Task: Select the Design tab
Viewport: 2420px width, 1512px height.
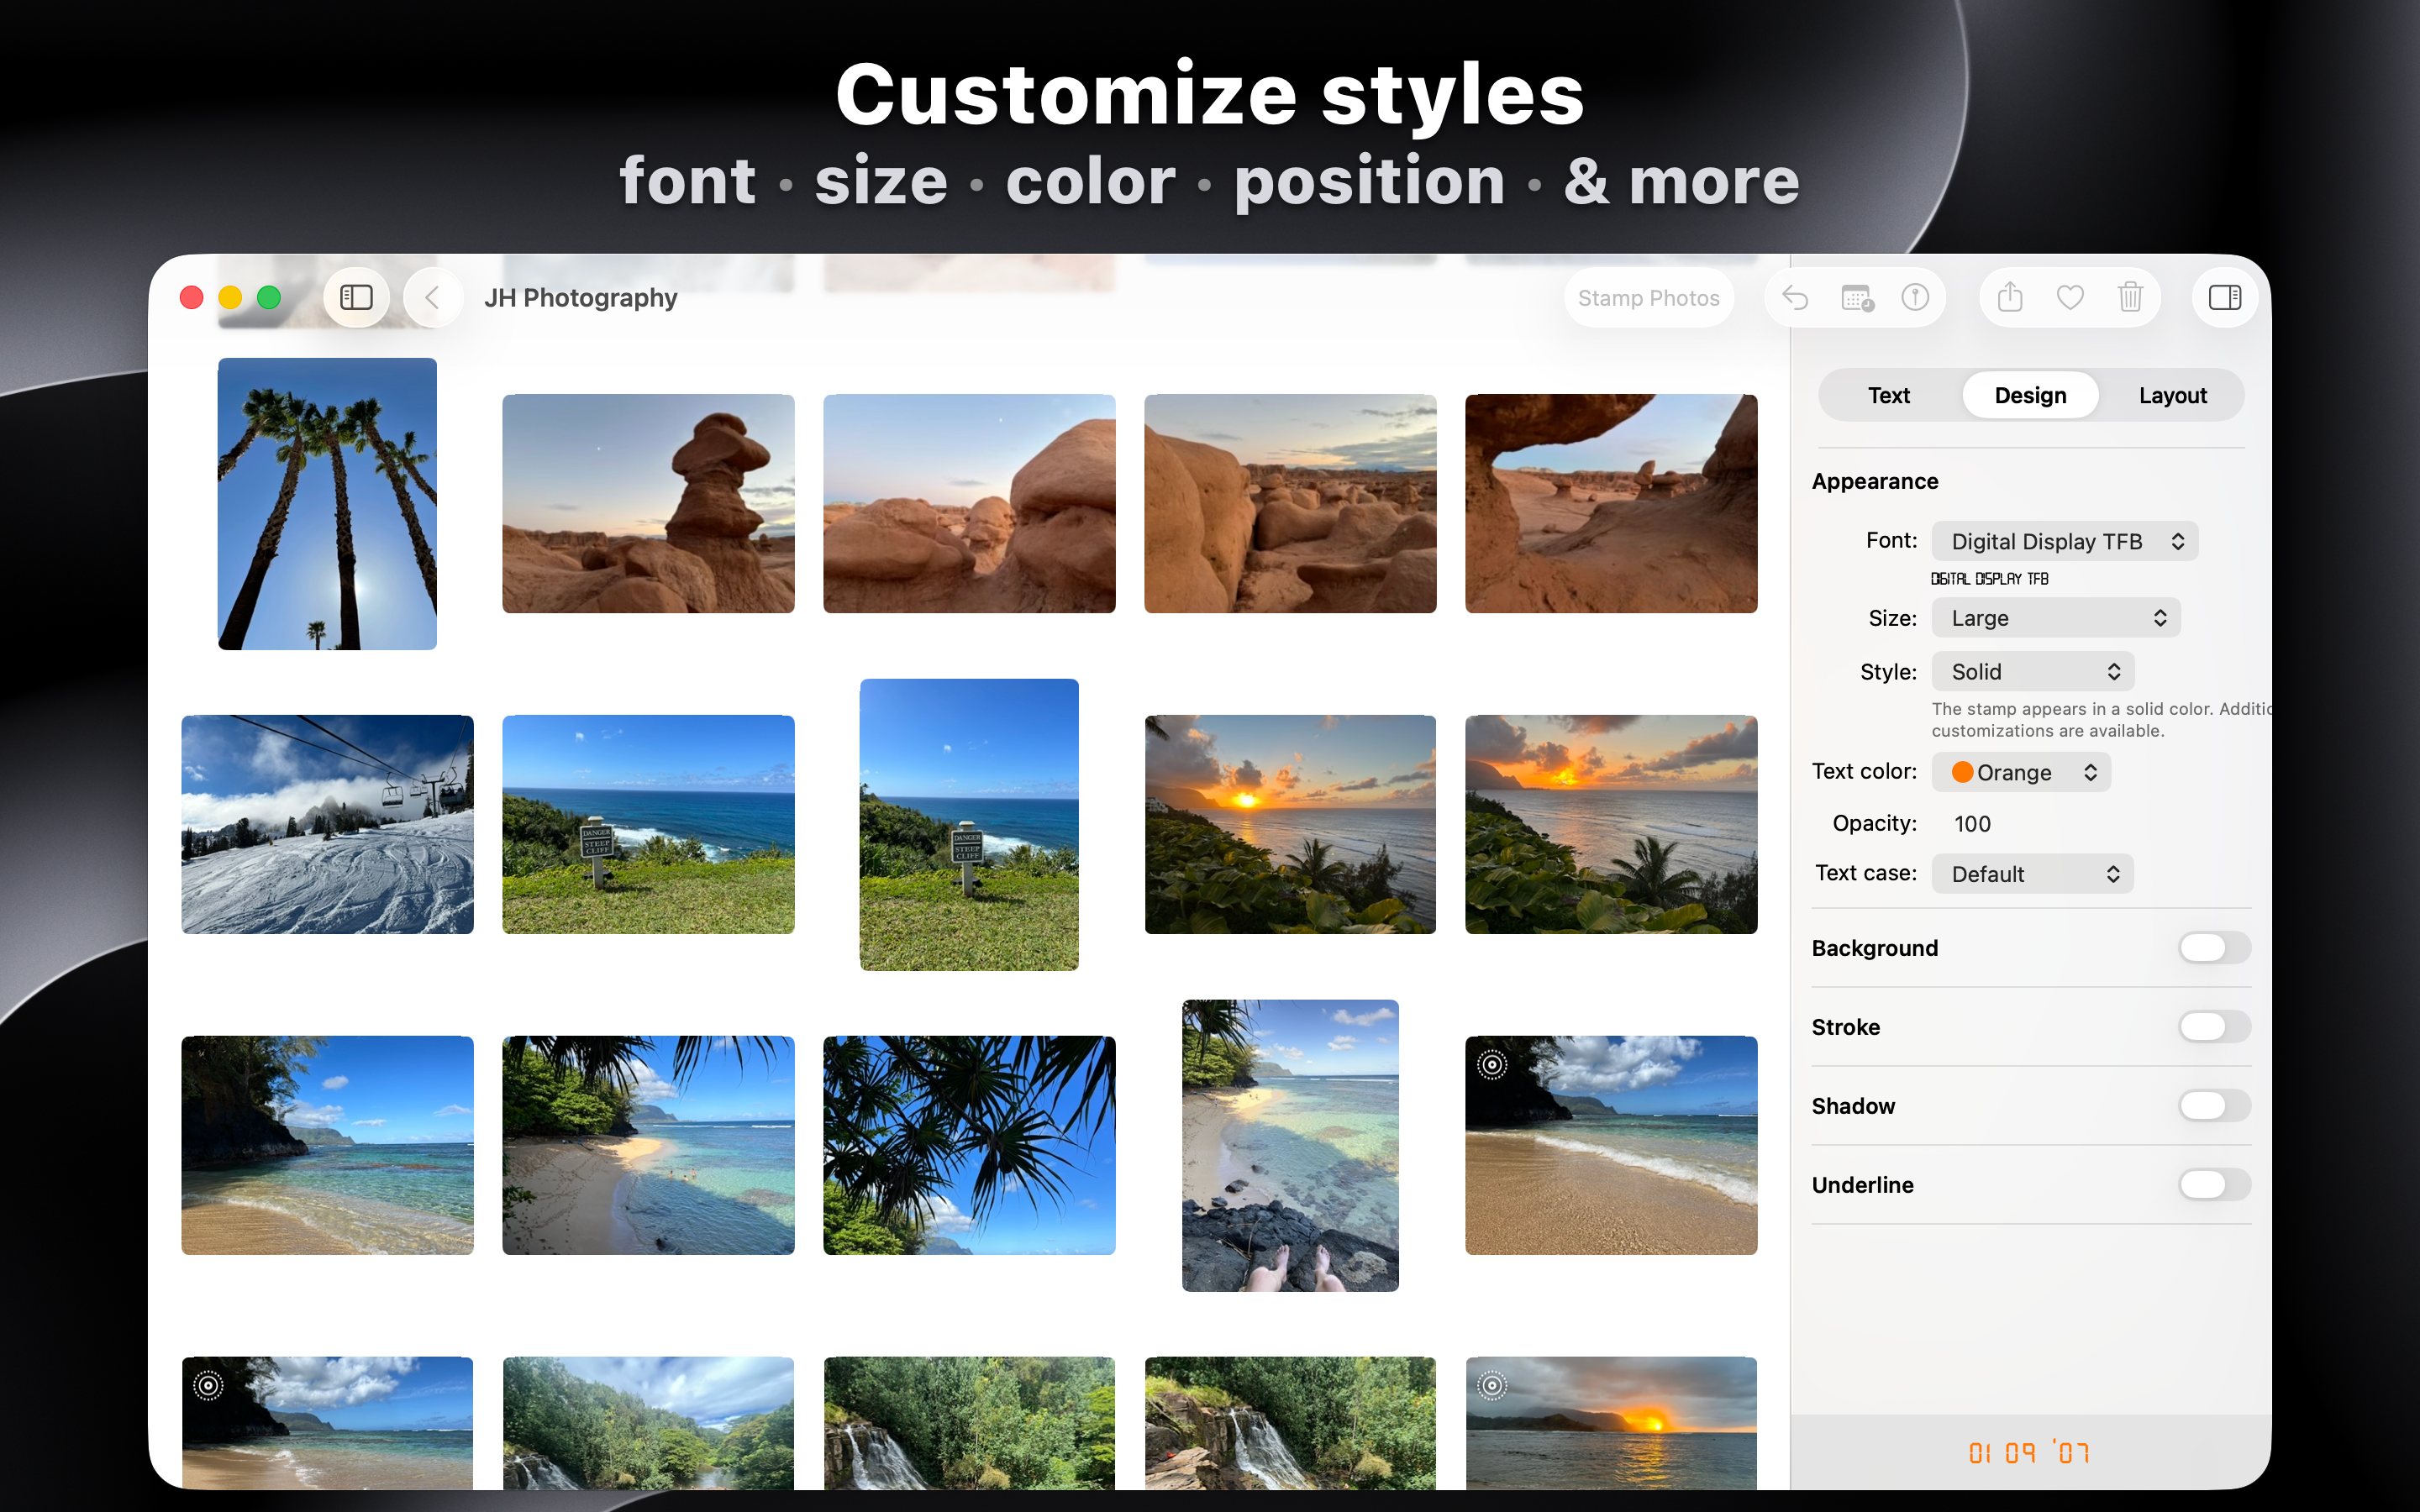Action: (2030, 395)
